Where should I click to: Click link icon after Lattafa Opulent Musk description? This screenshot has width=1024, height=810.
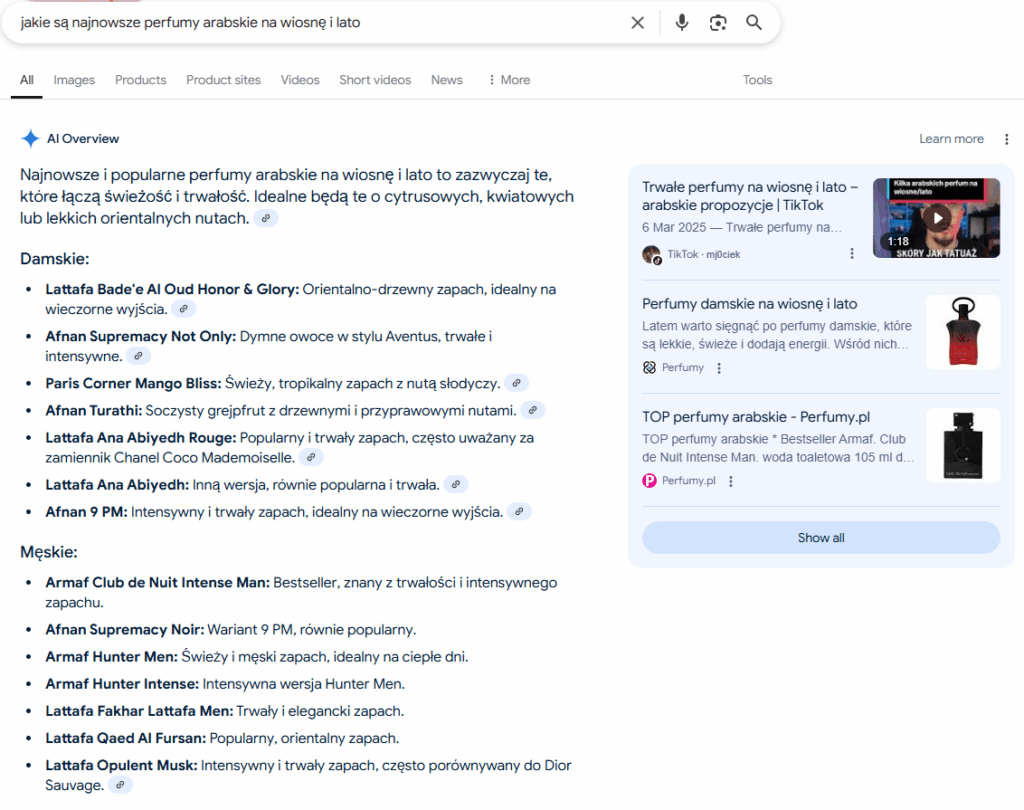[120, 786]
